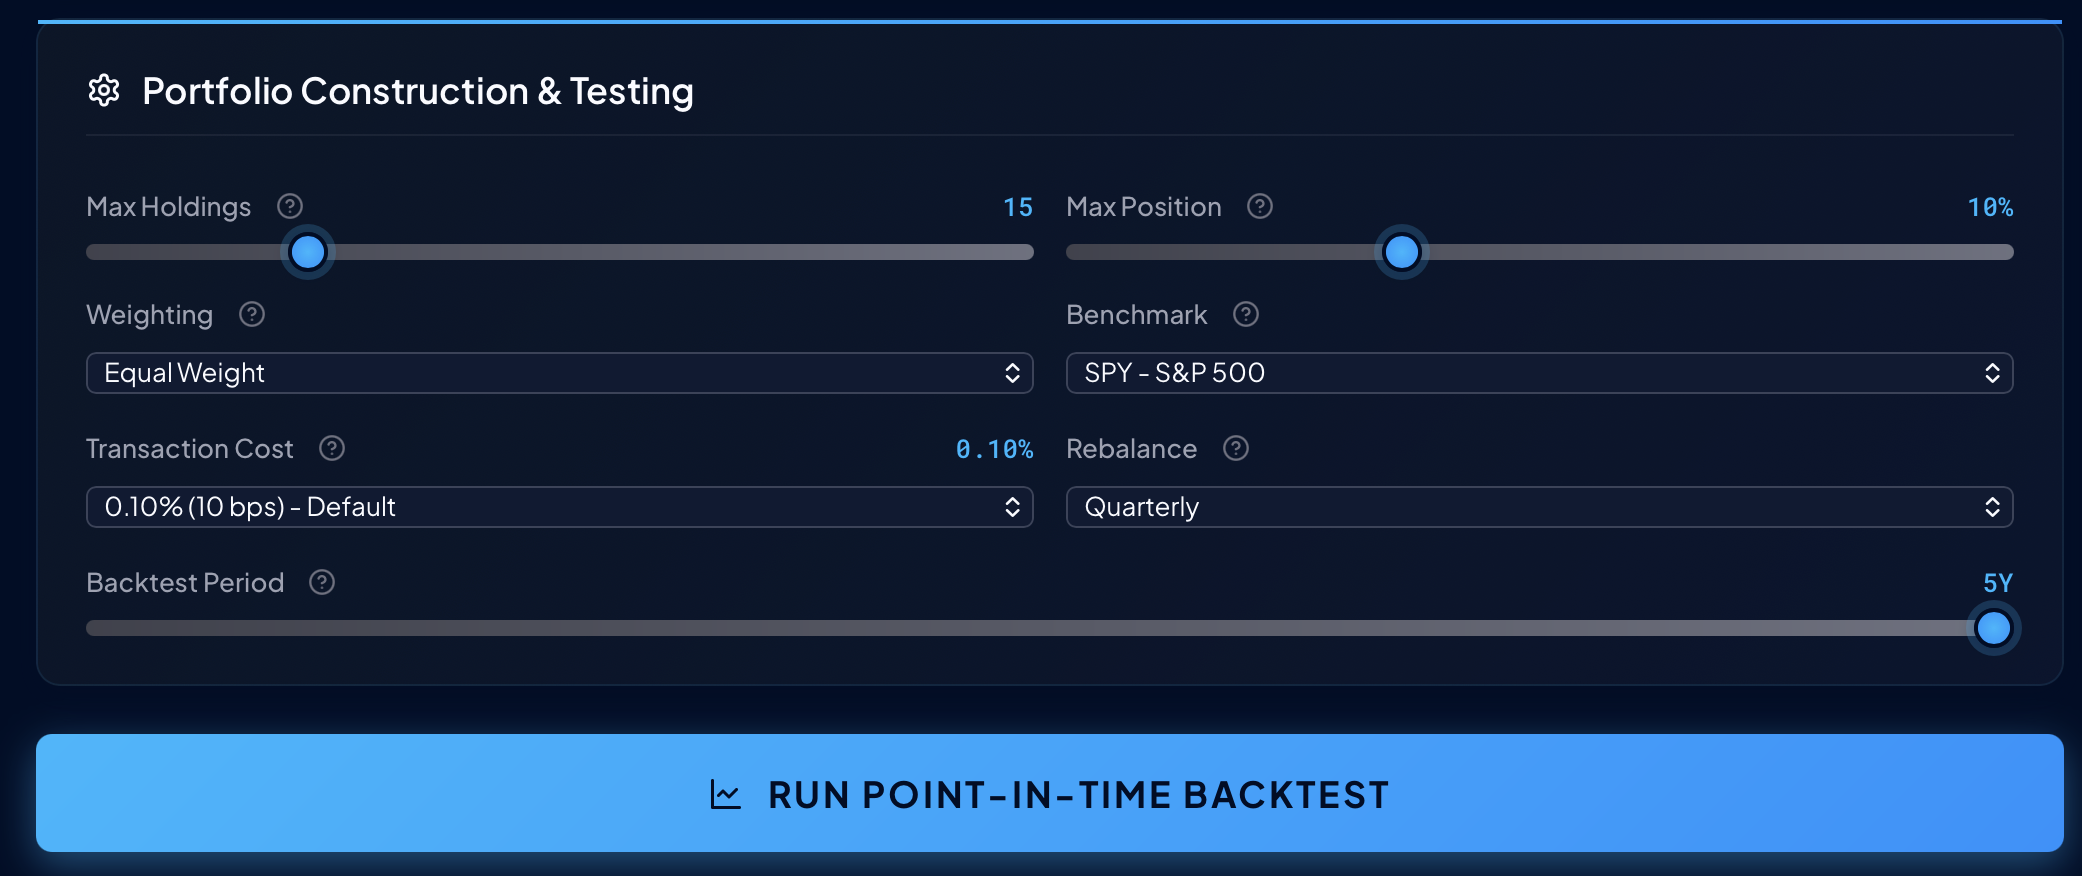Open the Quarterly rebalance dropdown
Screen dimensions: 2082x876
pyautogui.click(x=1539, y=507)
